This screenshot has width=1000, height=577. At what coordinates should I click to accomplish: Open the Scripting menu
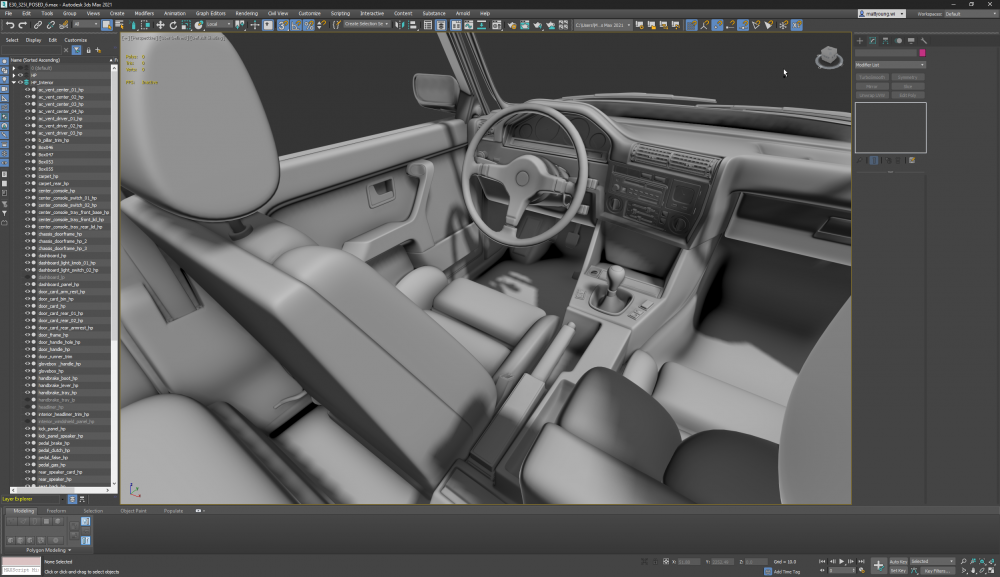340,13
